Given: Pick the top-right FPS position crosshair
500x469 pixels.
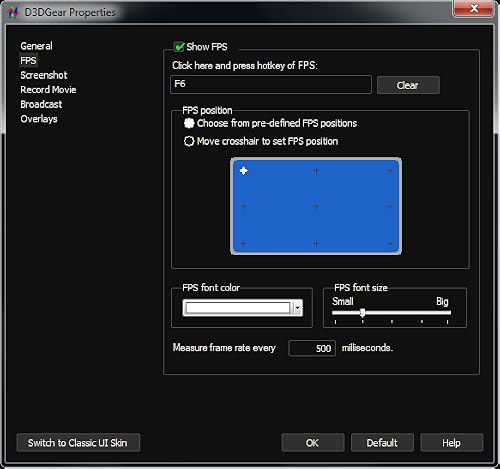Looking at the screenshot, I should pyautogui.click(x=389, y=171).
